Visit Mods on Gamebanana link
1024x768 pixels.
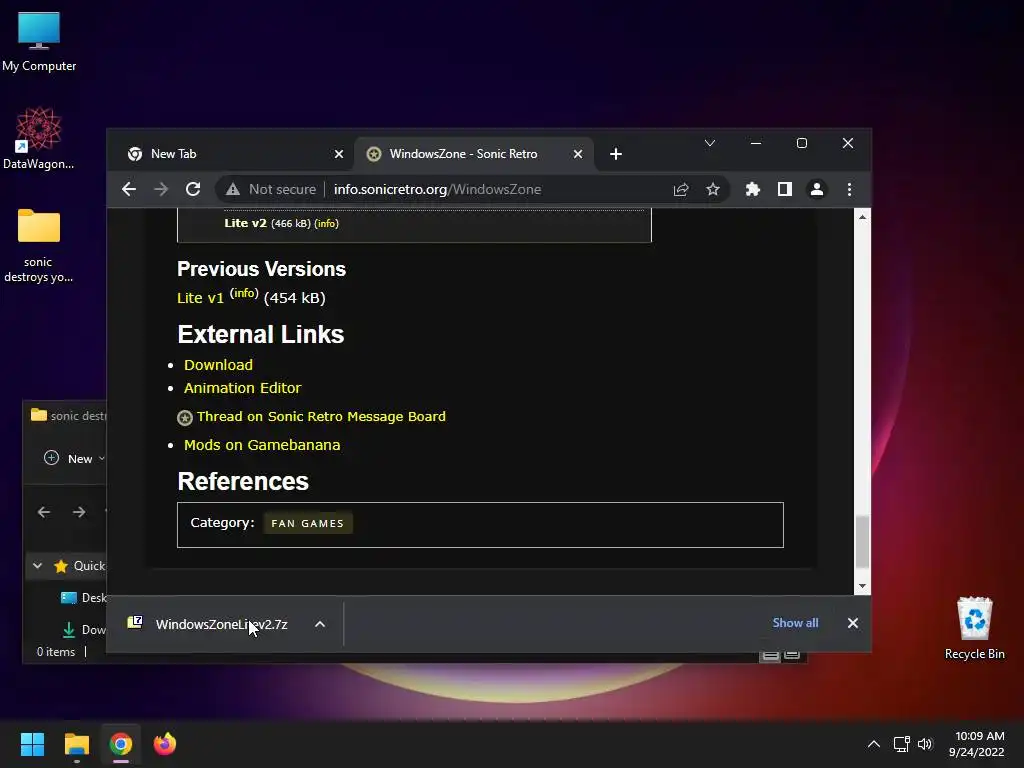click(x=262, y=445)
